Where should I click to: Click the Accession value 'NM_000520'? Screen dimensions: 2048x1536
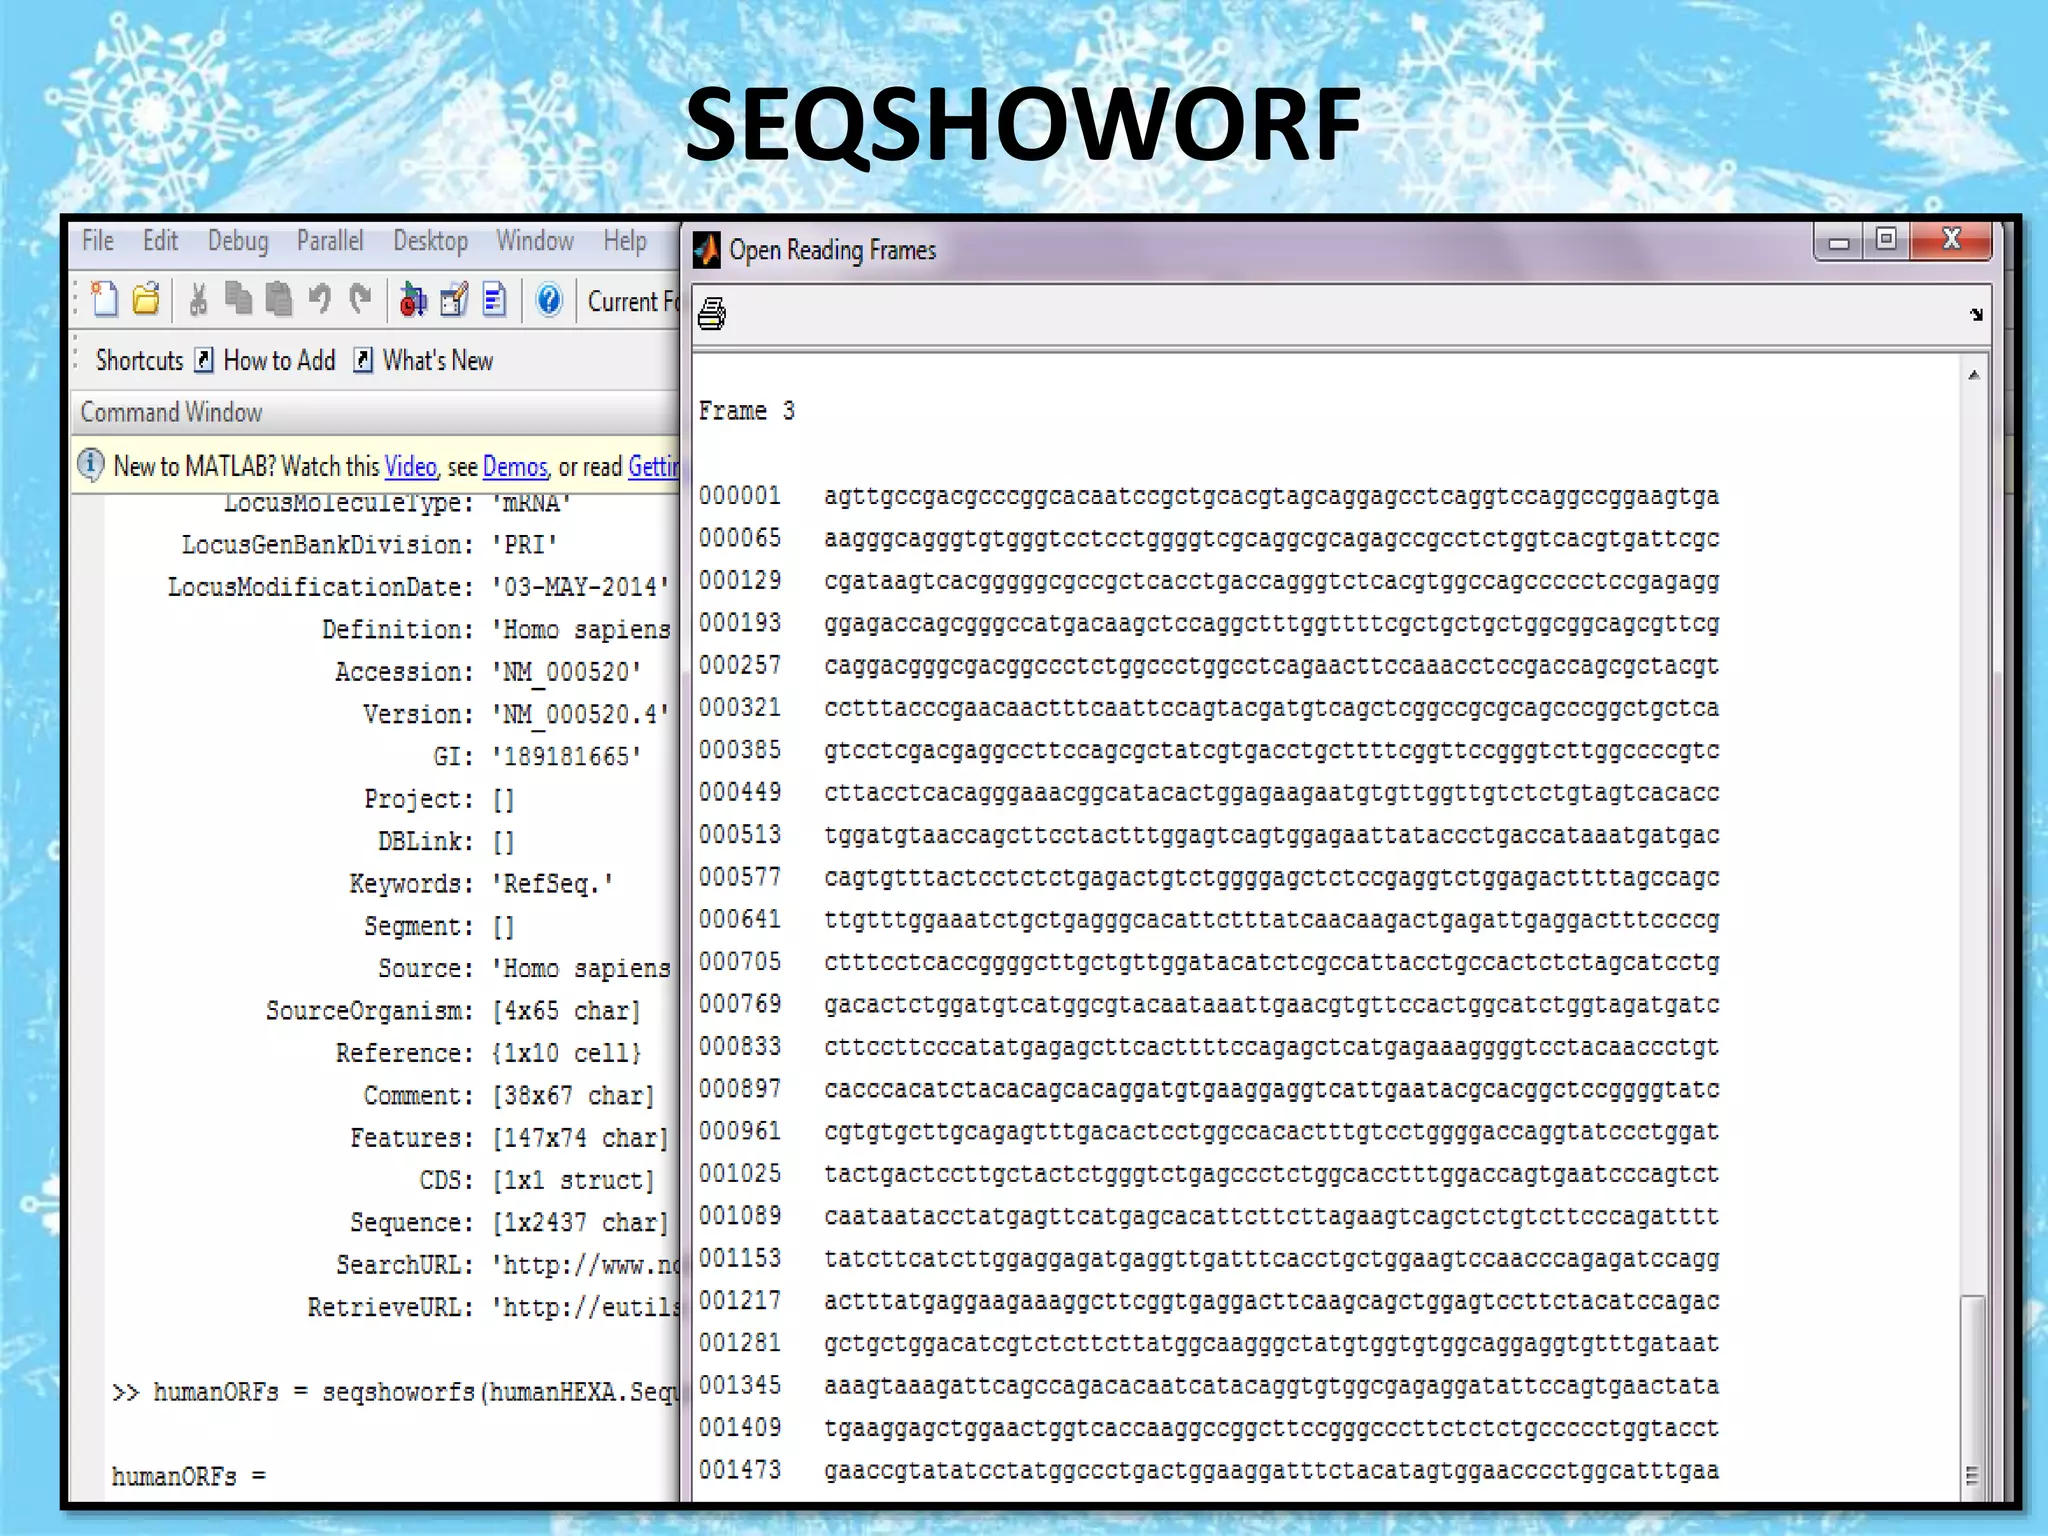point(566,672)
